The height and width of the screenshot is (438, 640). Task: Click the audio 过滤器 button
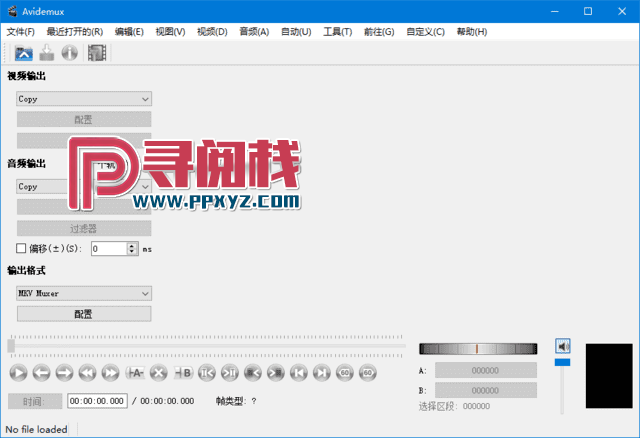coord(84,228)
